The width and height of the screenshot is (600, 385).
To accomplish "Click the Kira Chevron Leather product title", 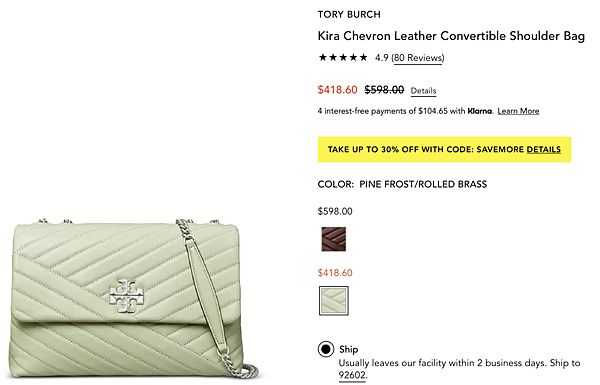I will point(451,36).
